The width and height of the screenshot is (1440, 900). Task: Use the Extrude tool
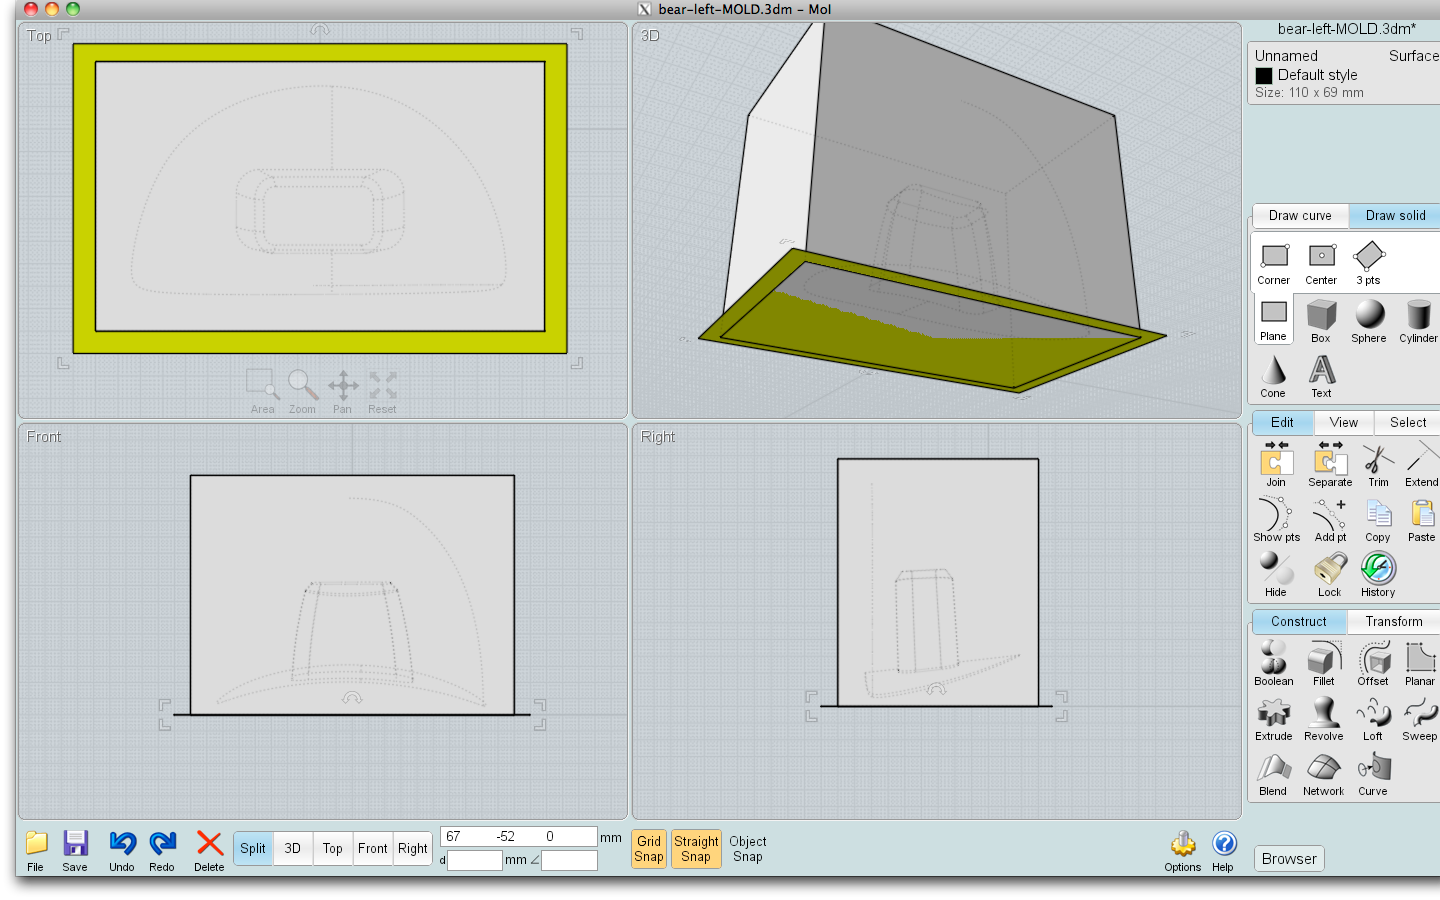(1274, 718)
